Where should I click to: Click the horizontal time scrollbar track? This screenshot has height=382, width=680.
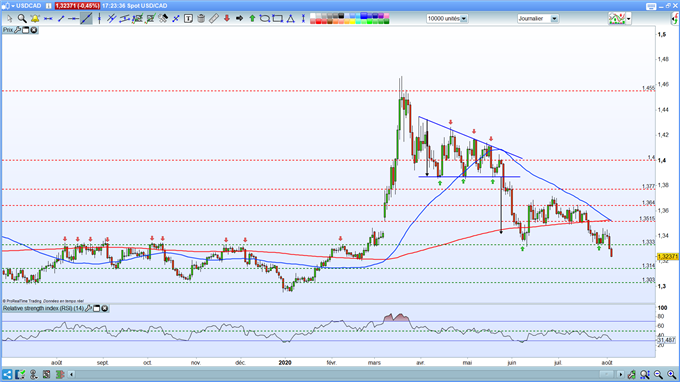click(345, 374)
